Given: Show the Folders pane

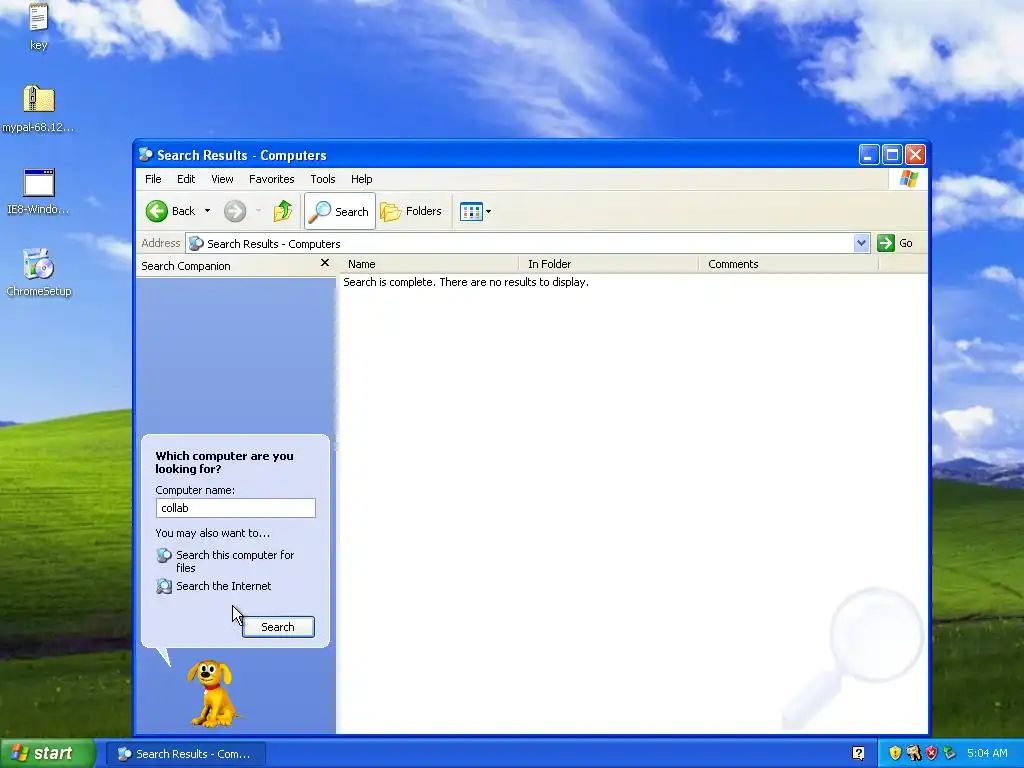Looking at the screenshot, I should click(411, 211).
